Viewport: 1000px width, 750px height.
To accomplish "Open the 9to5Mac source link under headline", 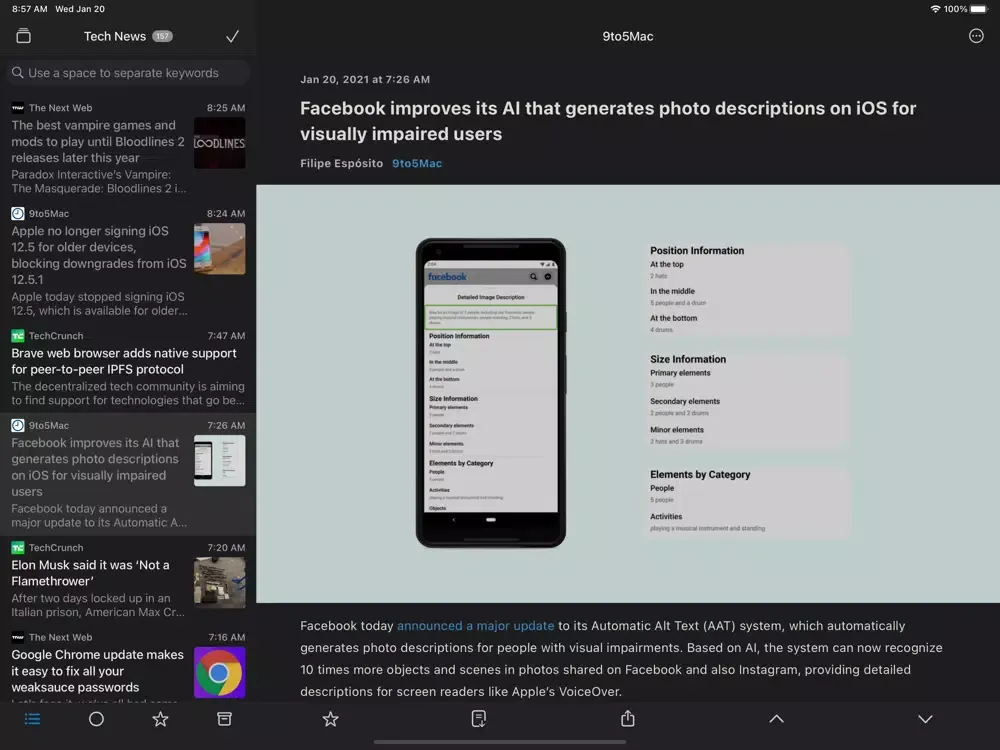I will click(416, 163).
